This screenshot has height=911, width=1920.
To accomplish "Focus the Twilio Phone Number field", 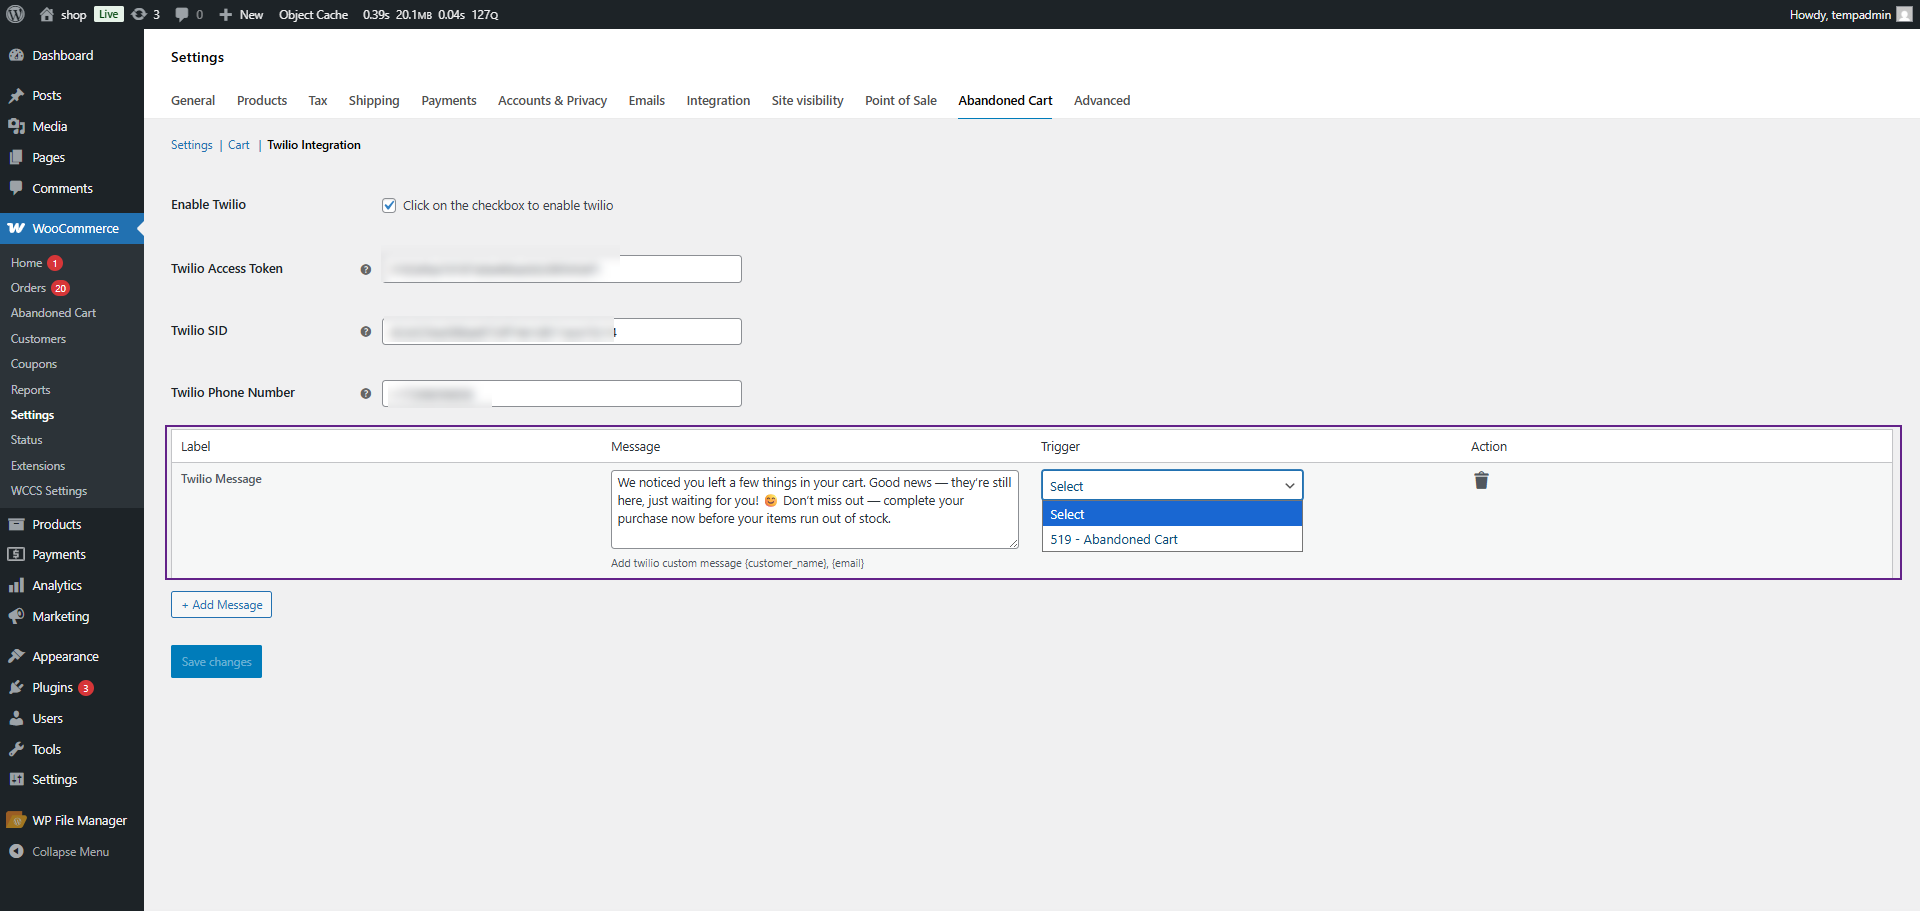I will [x=562, y=393].
